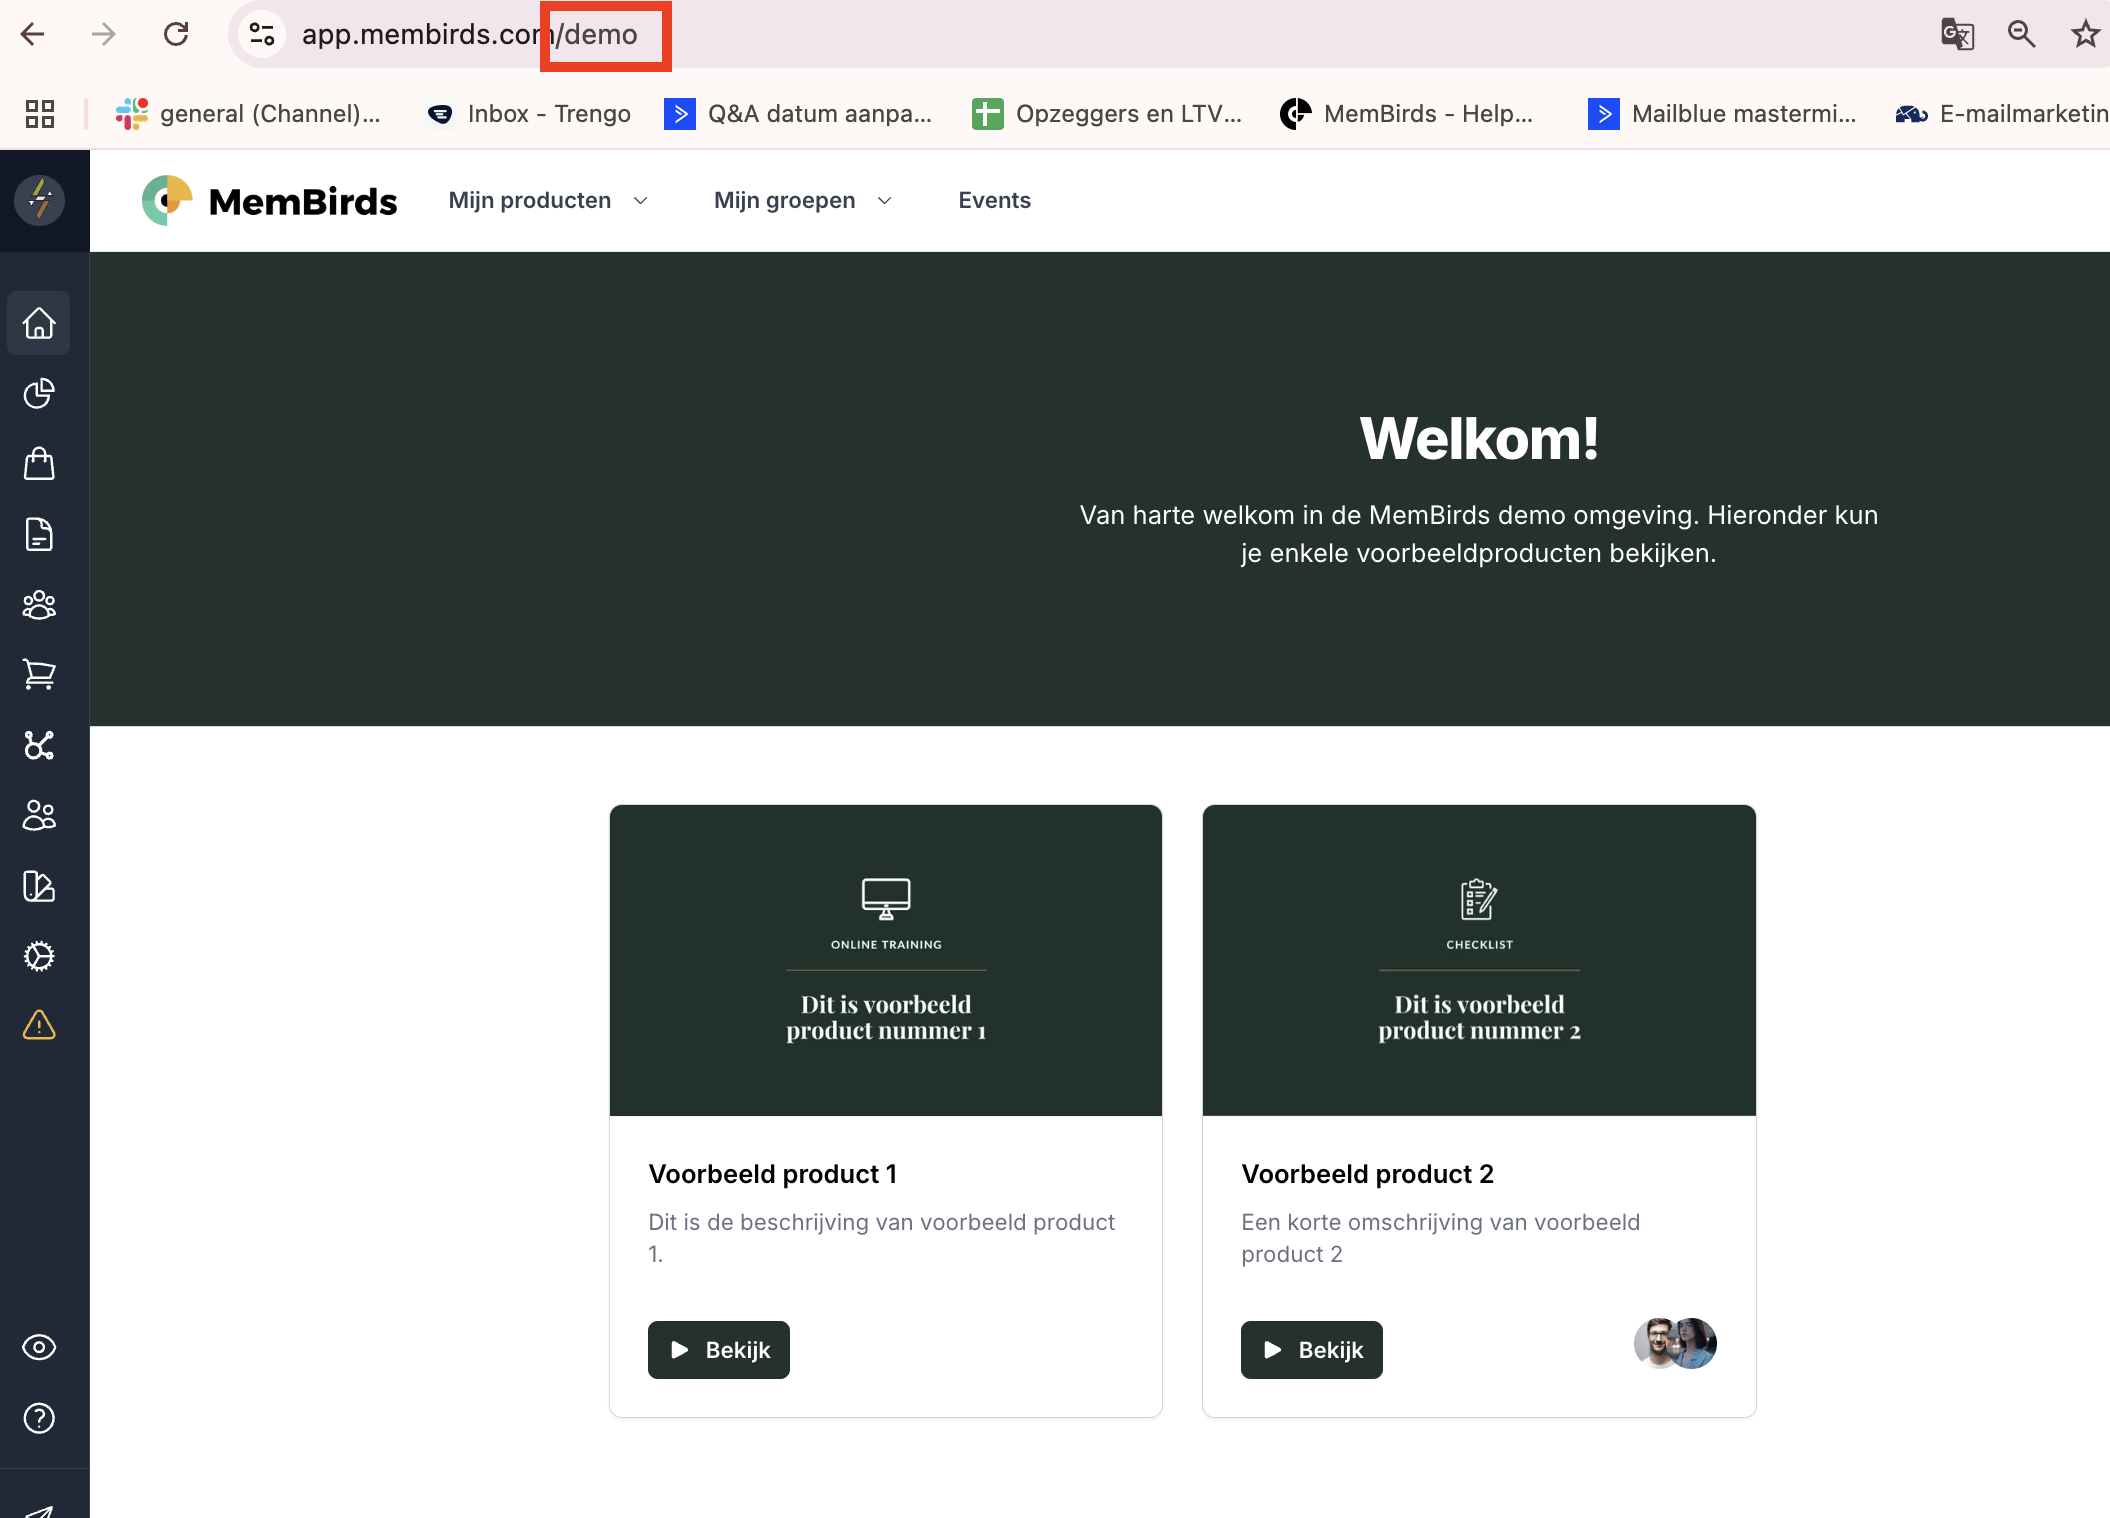Toggle the eye preview icon in sidebar
Viewport: 2110px width, 1518px height.
(39, 1347)
